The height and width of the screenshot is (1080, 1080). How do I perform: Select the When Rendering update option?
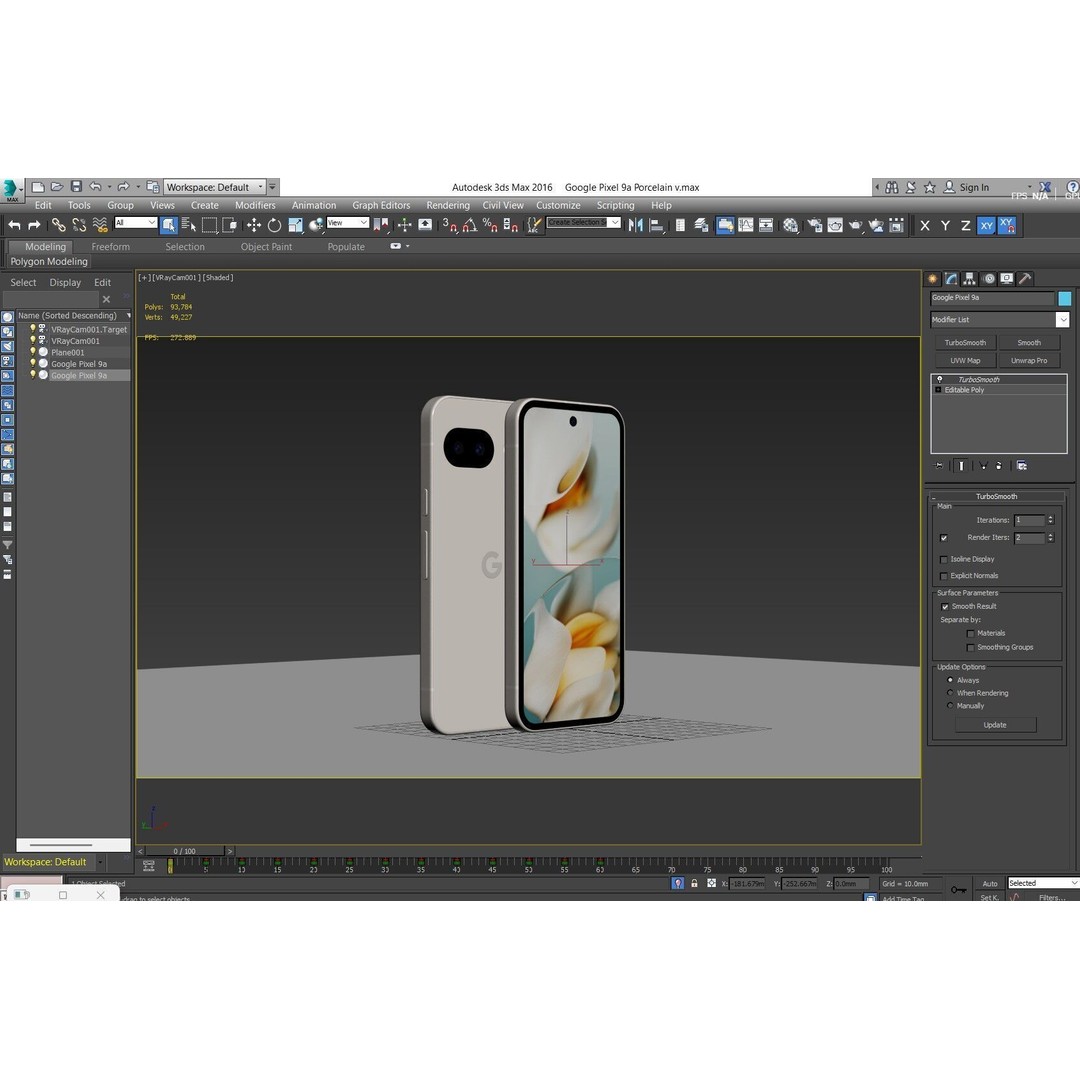tap(951, 693)
